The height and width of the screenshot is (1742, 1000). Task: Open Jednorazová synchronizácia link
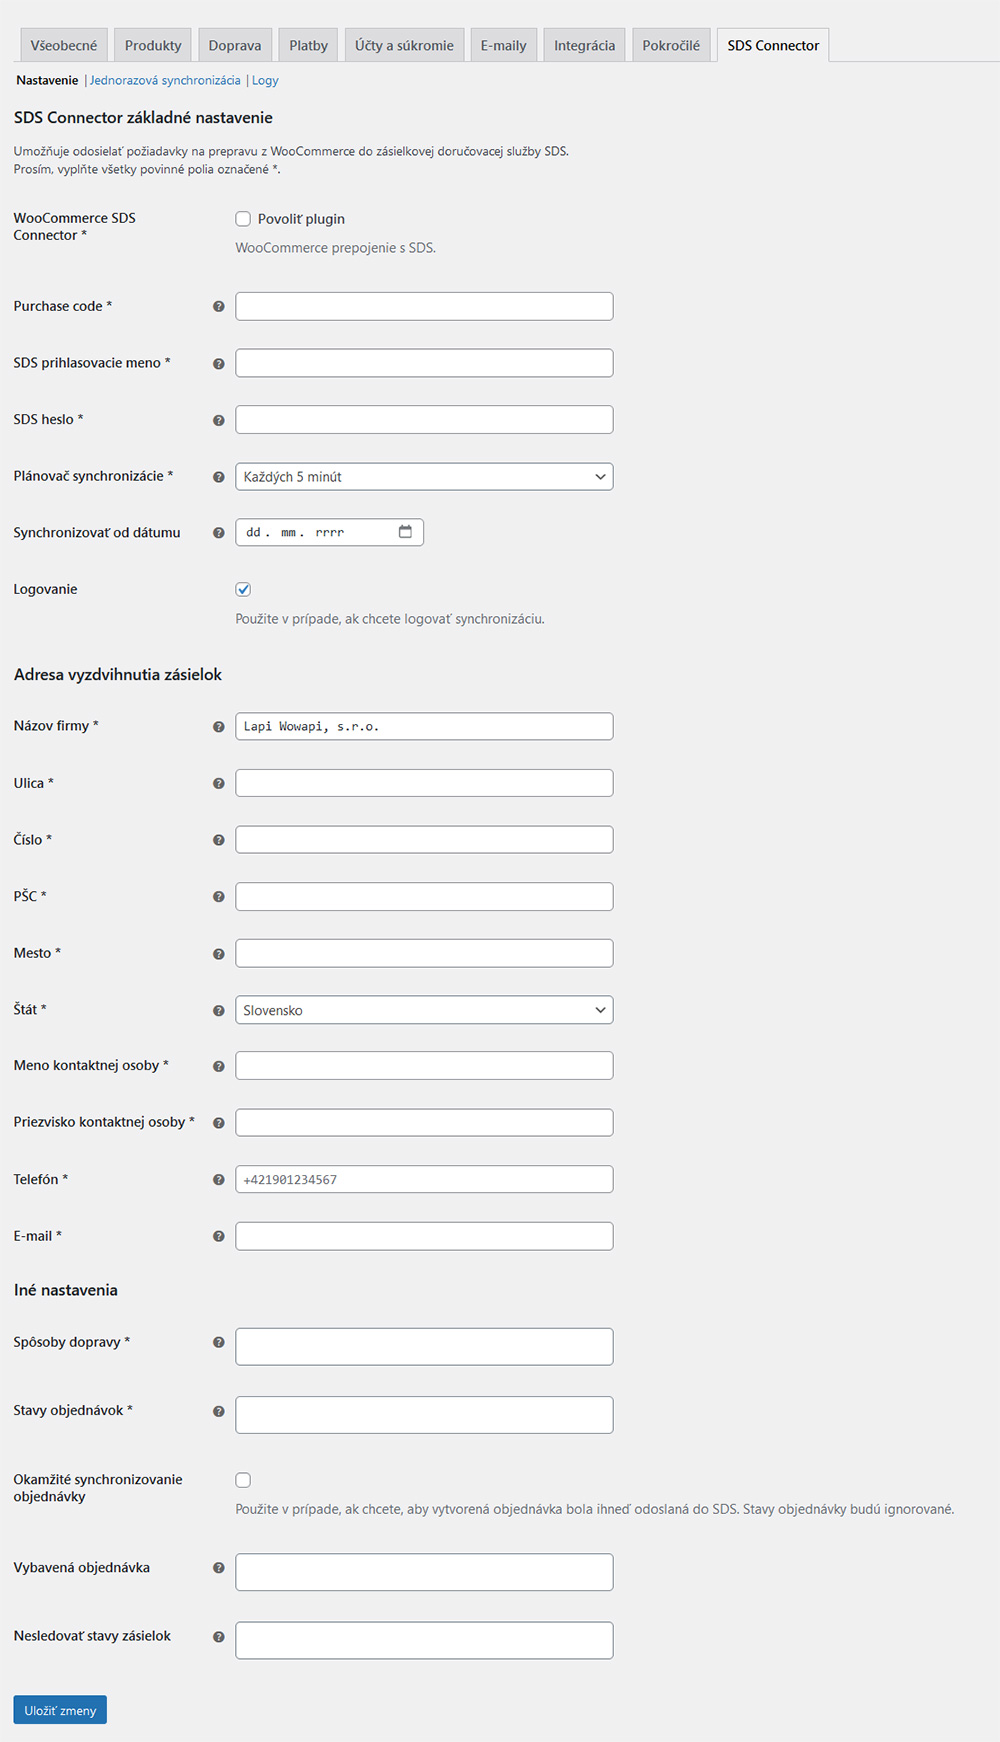coord(165,80)
